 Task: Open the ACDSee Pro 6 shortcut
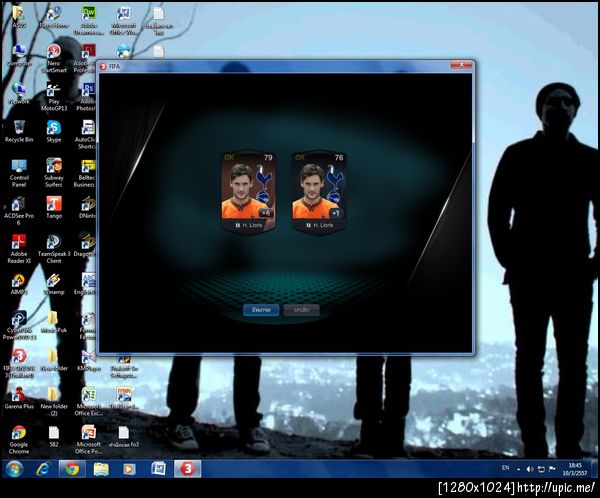pos(19,211)
